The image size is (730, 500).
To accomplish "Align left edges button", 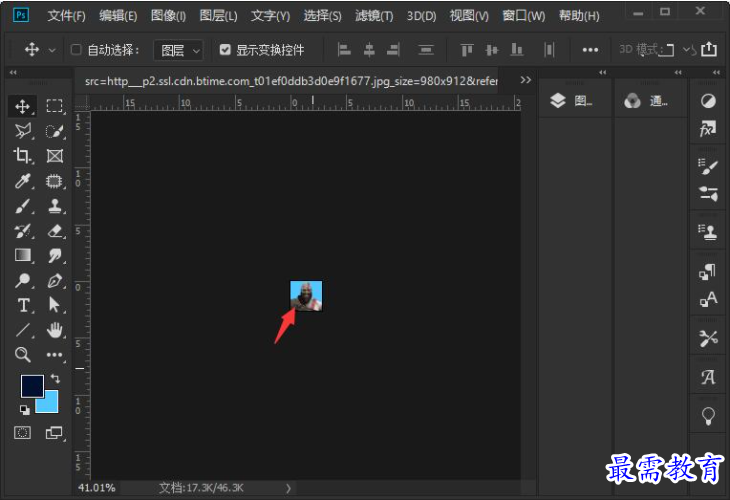I will pos(344,49).
